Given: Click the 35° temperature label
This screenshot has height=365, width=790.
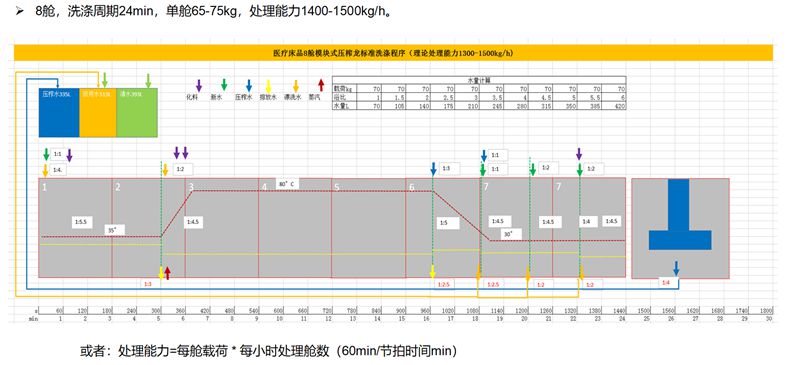Looking at the screenshot, I should (114, 230).
